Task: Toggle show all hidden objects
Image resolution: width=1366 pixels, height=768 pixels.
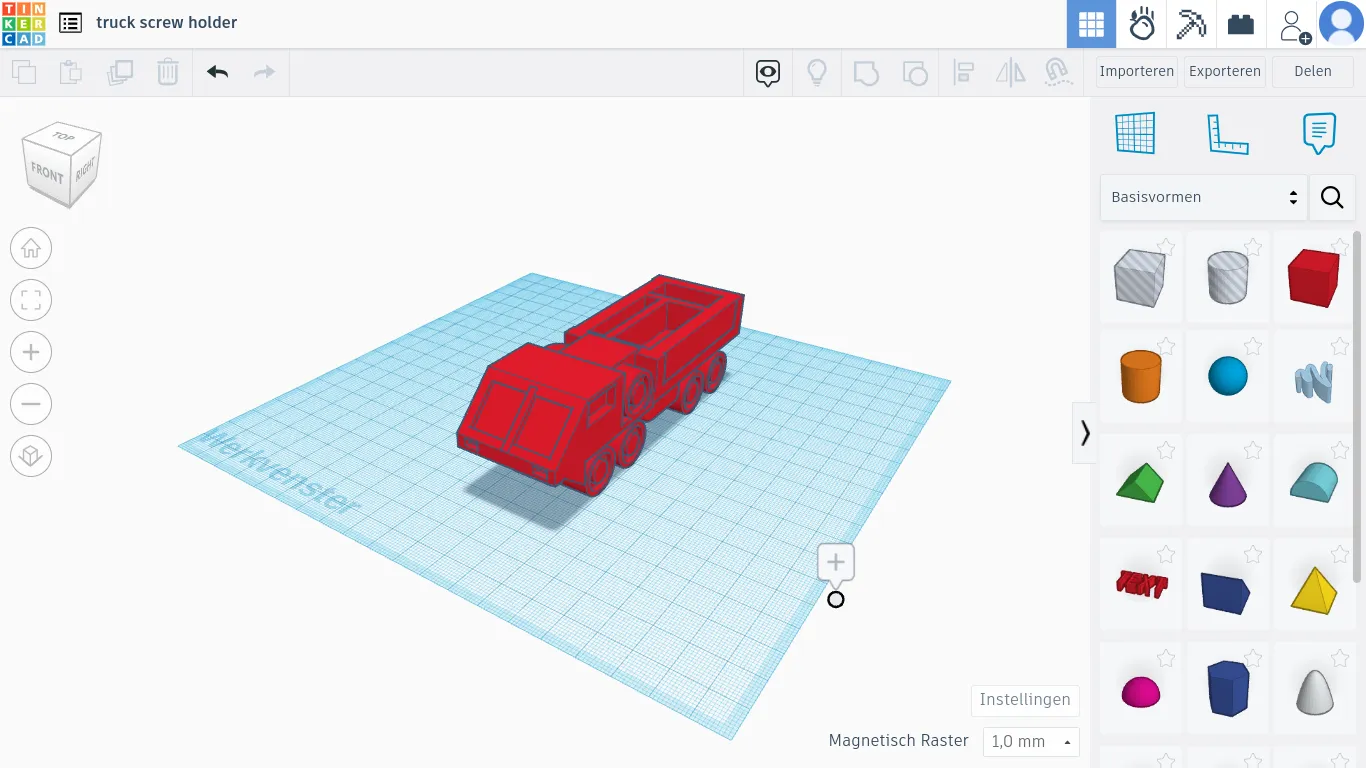Action: point(817,72)
